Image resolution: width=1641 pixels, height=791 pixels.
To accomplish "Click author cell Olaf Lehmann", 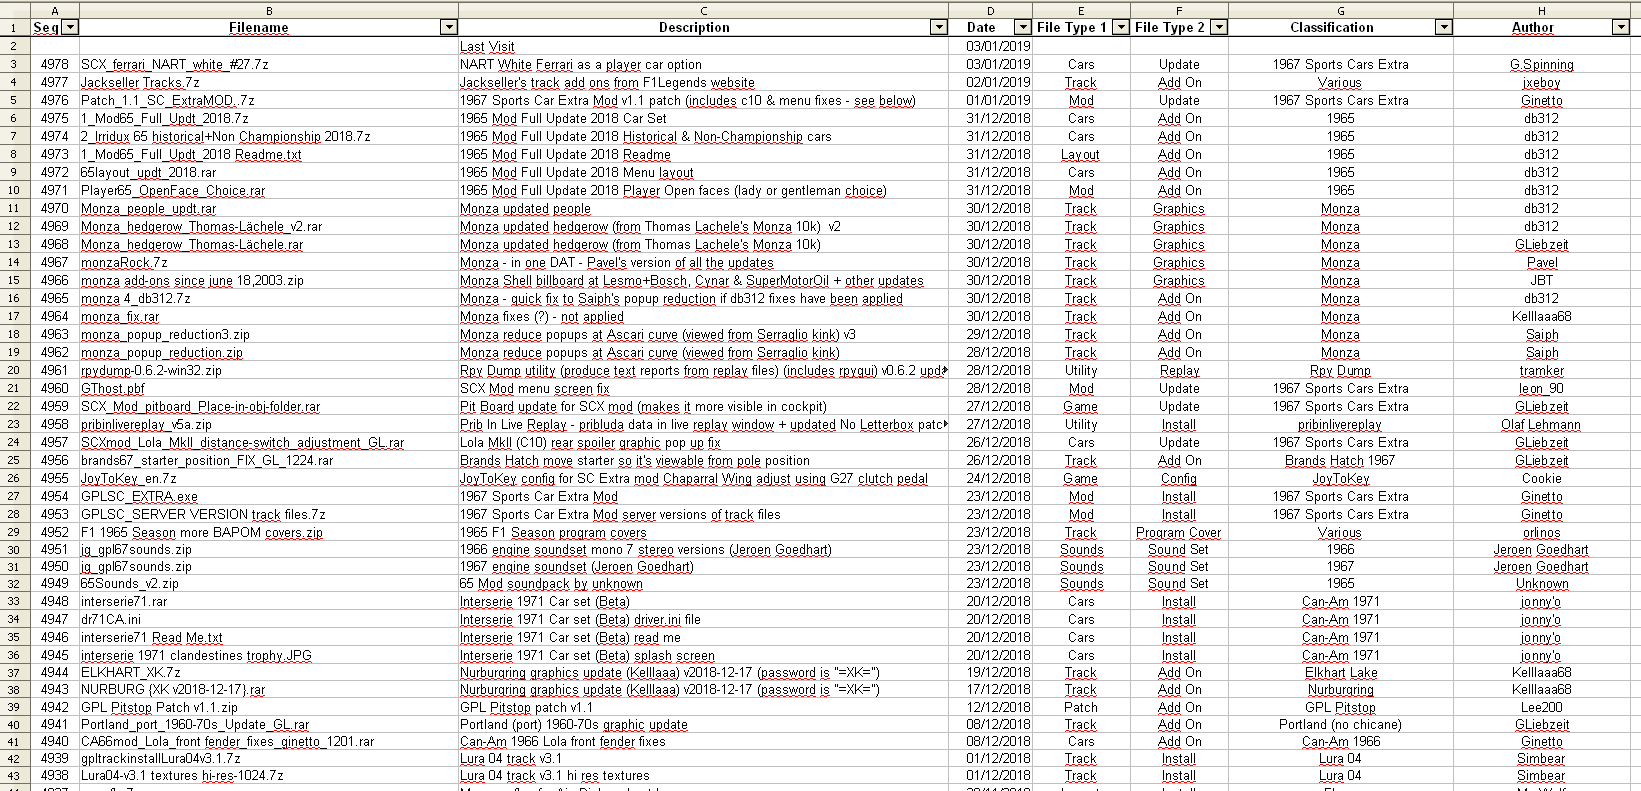I will tap(1541, 424).
